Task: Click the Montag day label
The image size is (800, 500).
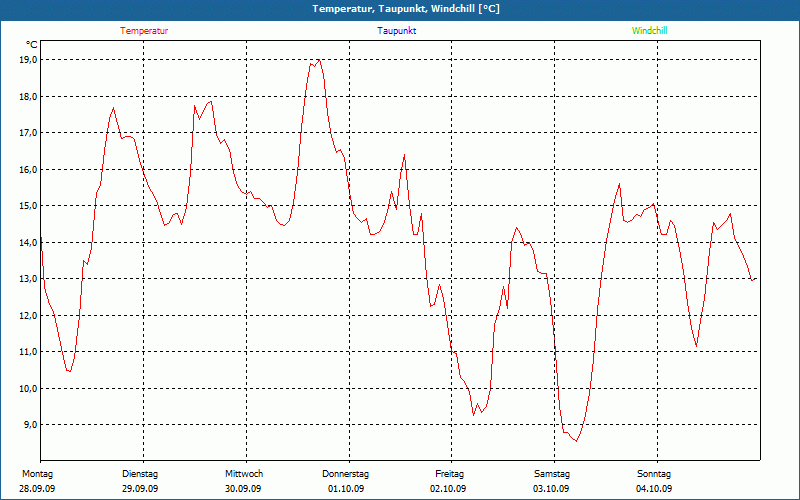Action: click(x=37, y=474)
